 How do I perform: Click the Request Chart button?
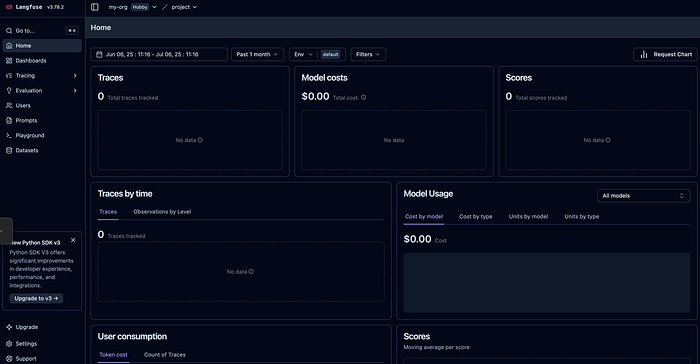pyautogui.click(x=665, y=54)
